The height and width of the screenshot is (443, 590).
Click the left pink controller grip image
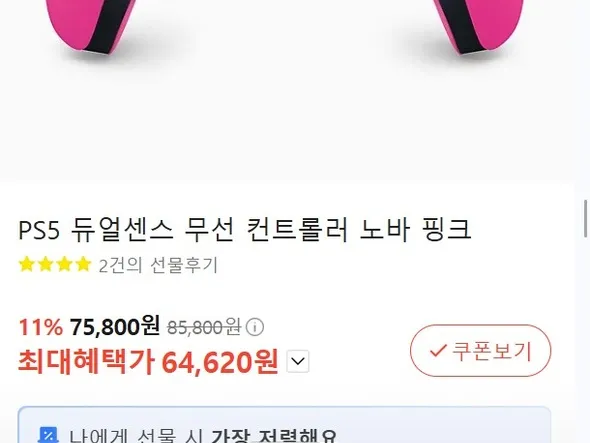pyautogui.click(x=90, y=26)
